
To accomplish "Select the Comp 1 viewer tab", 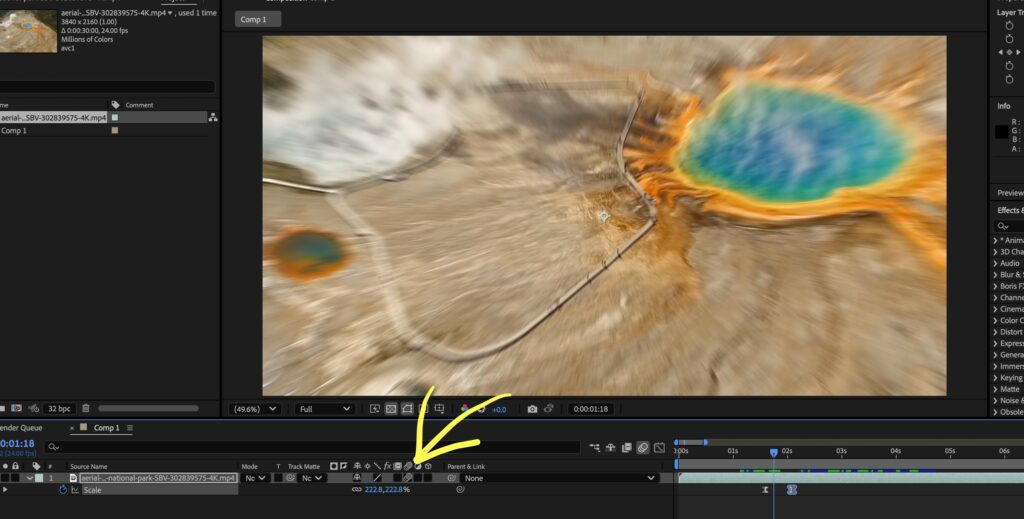I will (x=257, y=19).
